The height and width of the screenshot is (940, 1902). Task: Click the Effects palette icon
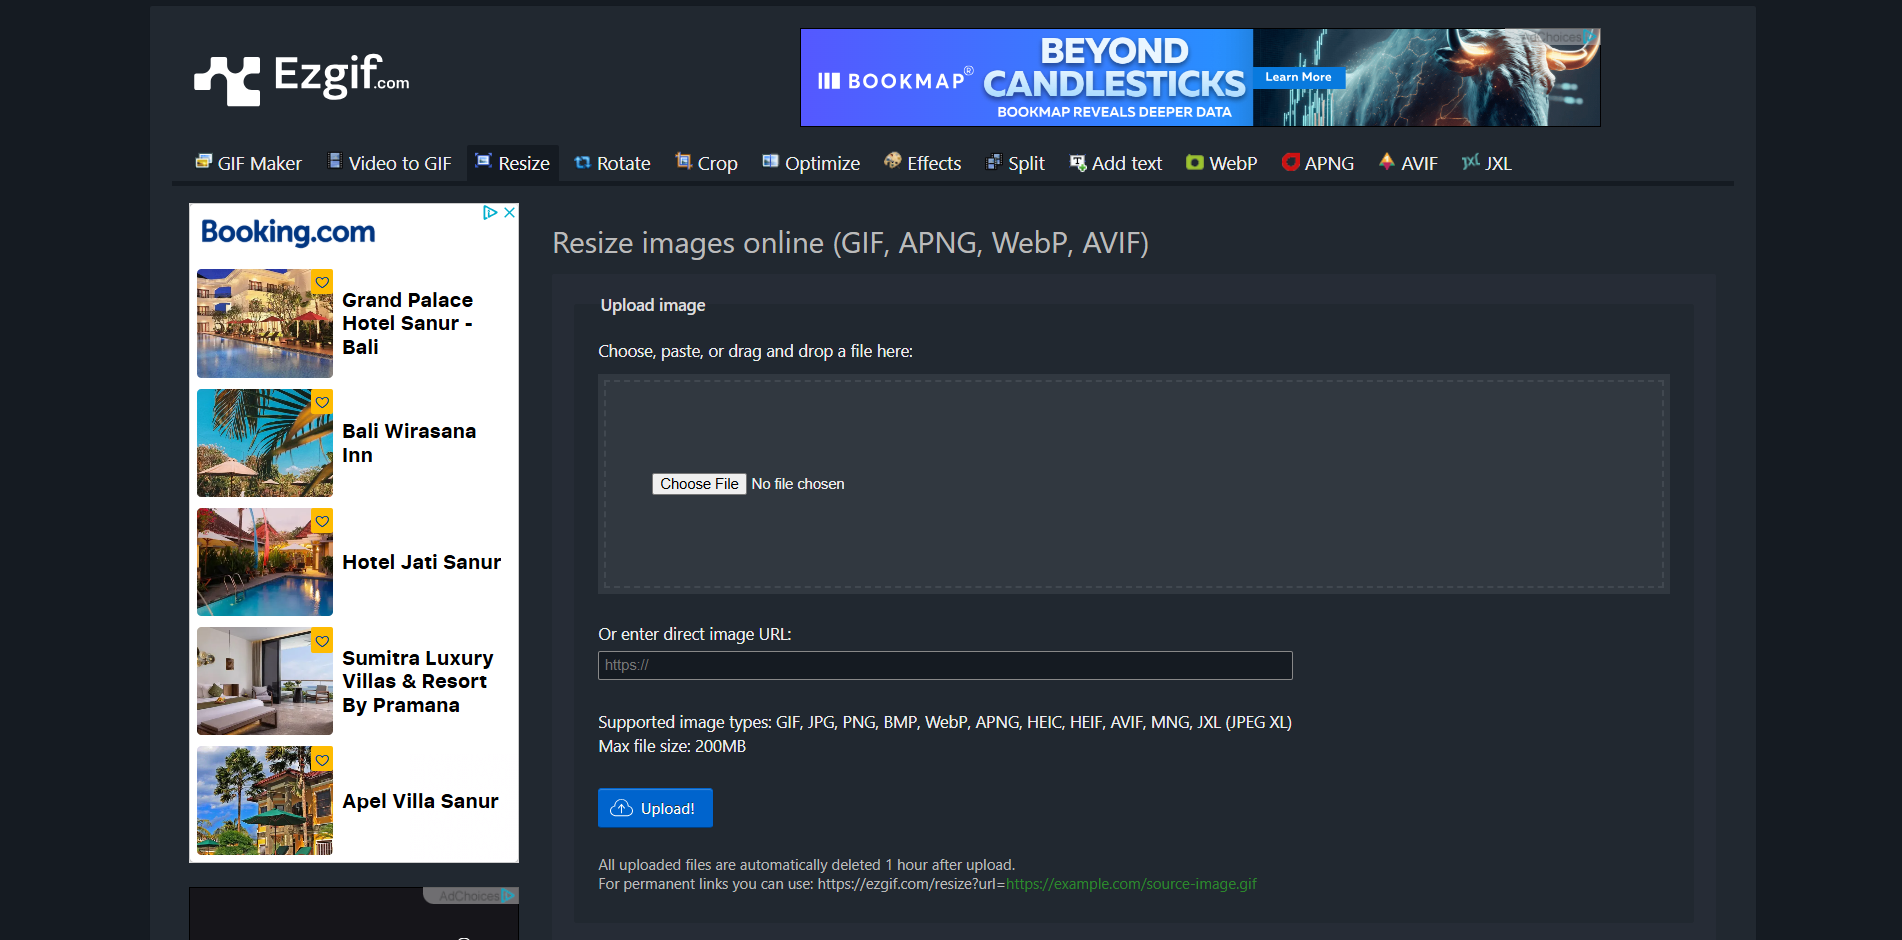coord(893,161)
